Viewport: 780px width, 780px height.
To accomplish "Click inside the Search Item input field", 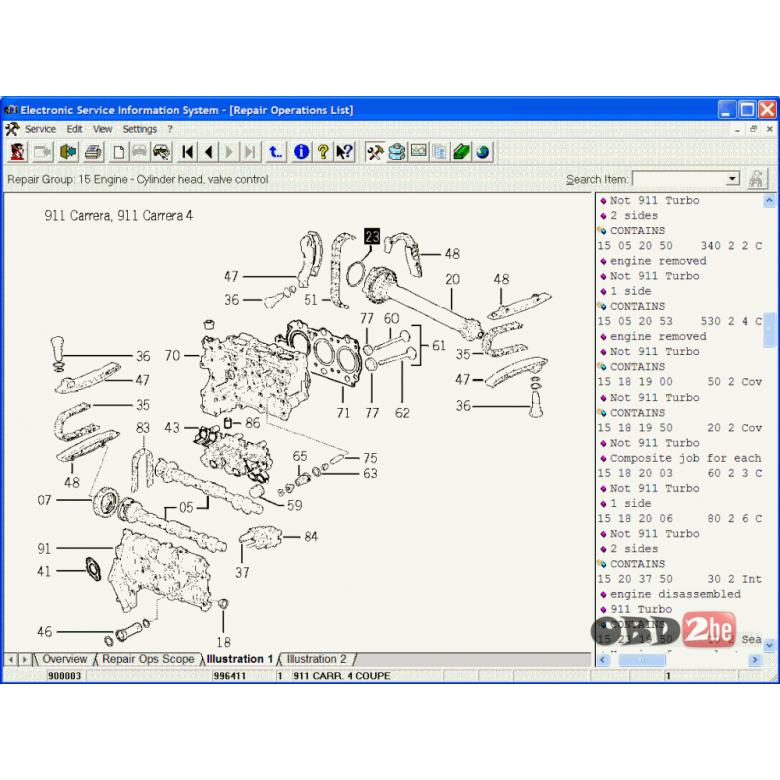I will click(x=680, y=179).
